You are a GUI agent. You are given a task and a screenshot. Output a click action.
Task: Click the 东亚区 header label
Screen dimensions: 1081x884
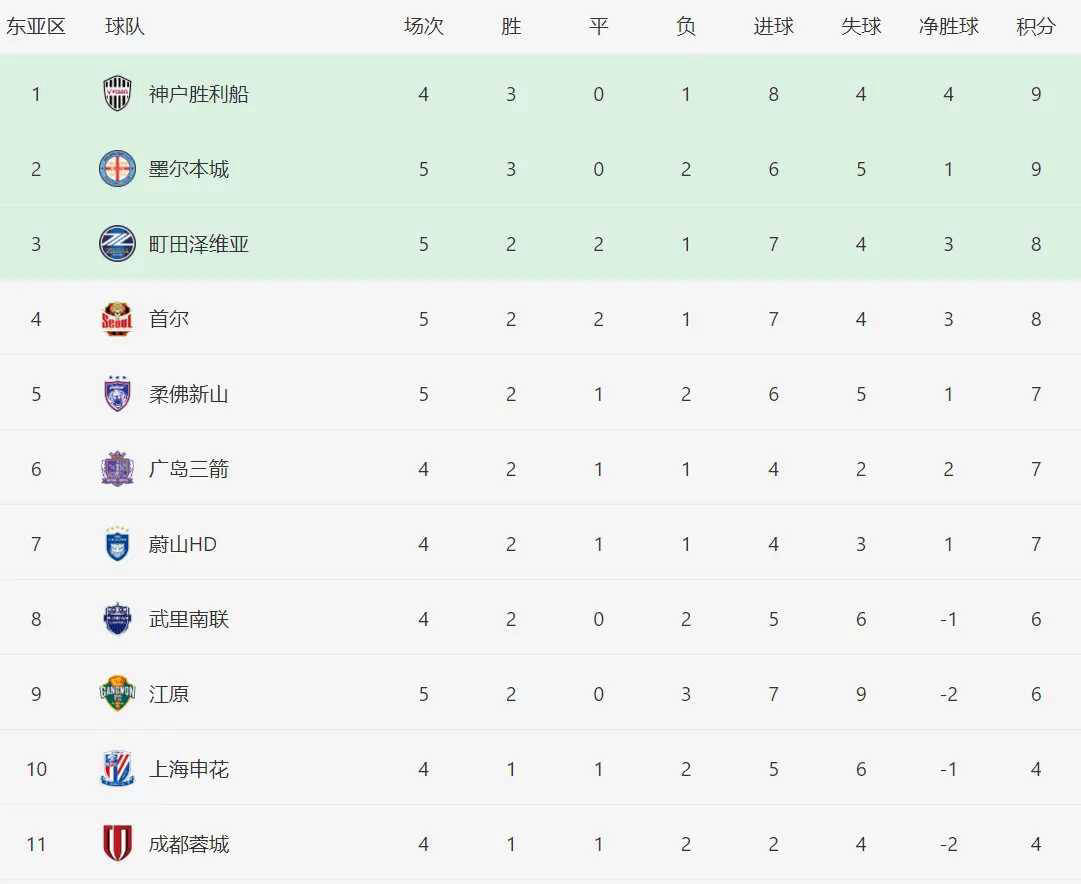36,27
